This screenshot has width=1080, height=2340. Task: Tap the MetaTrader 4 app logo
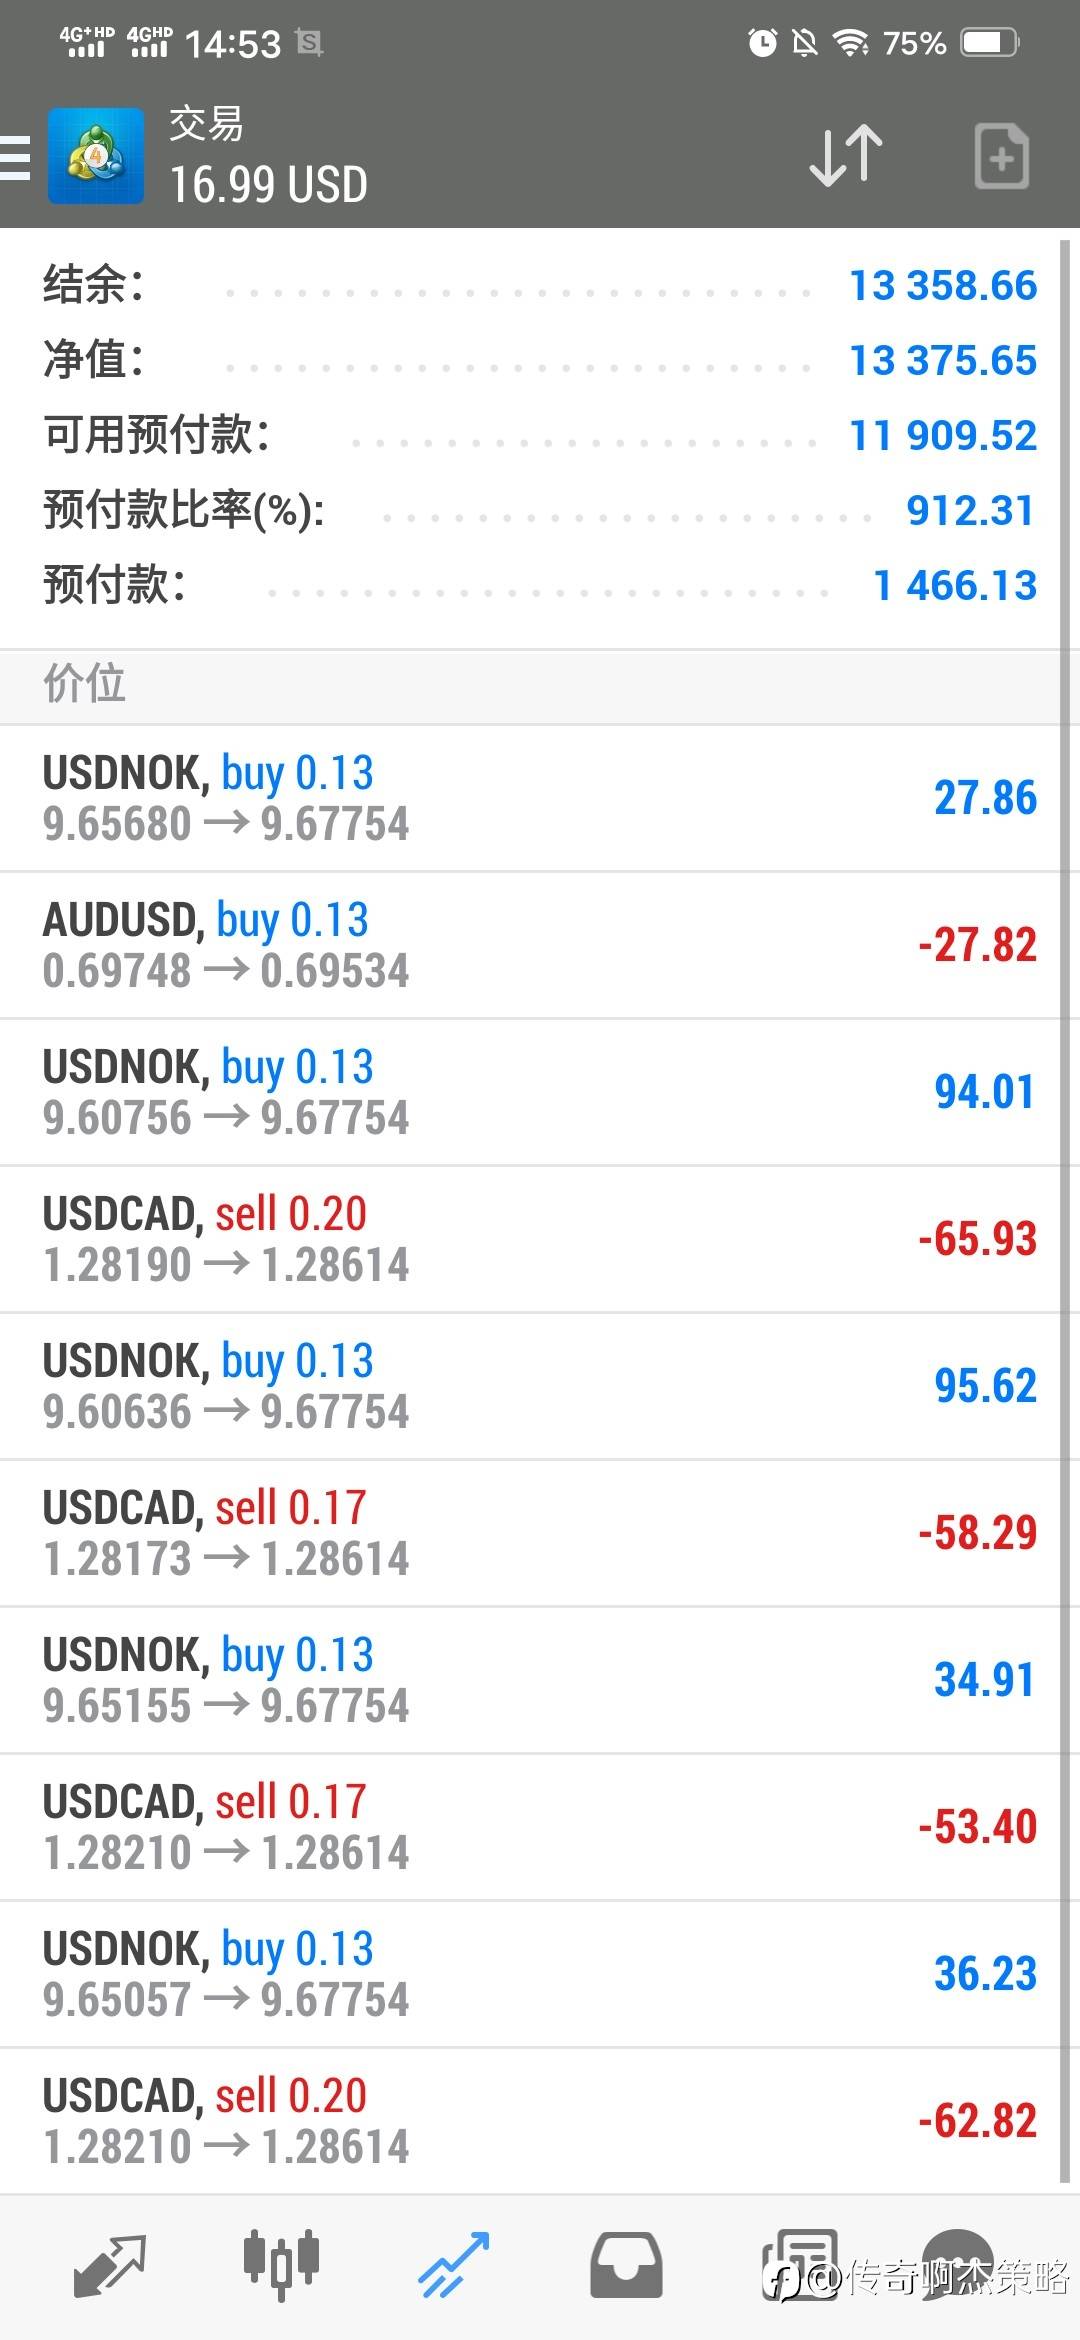(96, 157)
